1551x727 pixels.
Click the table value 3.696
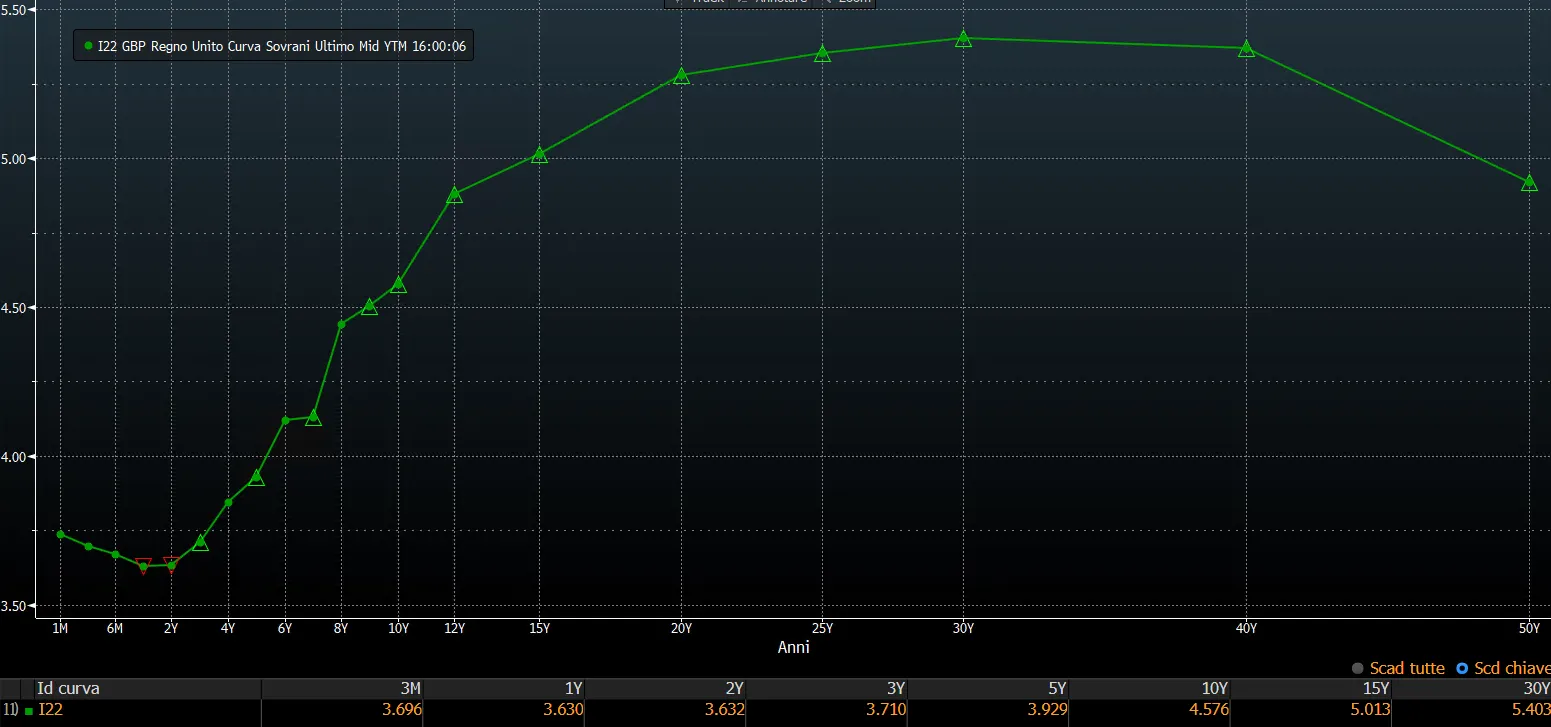402,710
